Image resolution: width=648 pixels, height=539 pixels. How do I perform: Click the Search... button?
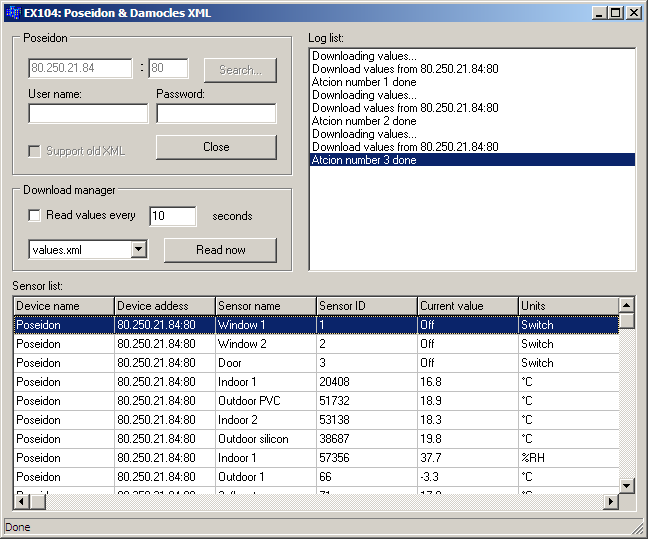tap(240, 70)
